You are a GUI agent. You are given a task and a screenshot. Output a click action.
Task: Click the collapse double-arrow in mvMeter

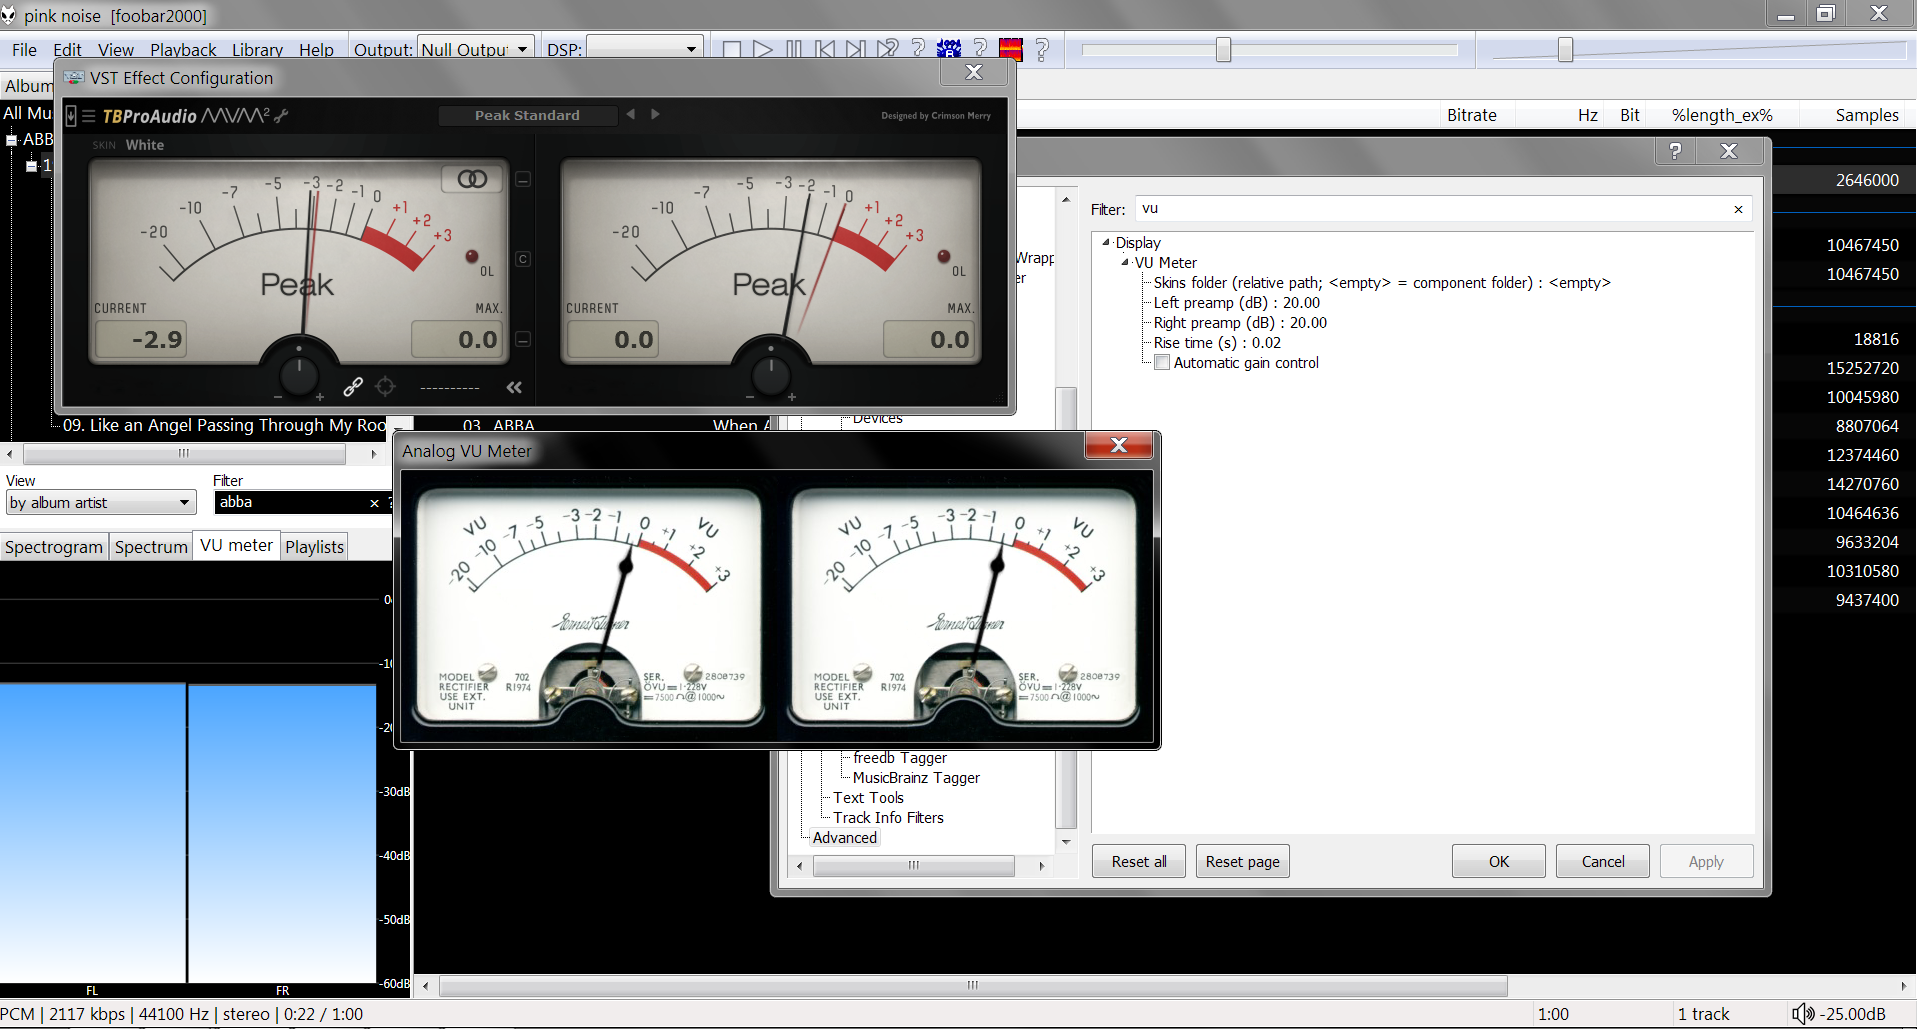(514, 387)
